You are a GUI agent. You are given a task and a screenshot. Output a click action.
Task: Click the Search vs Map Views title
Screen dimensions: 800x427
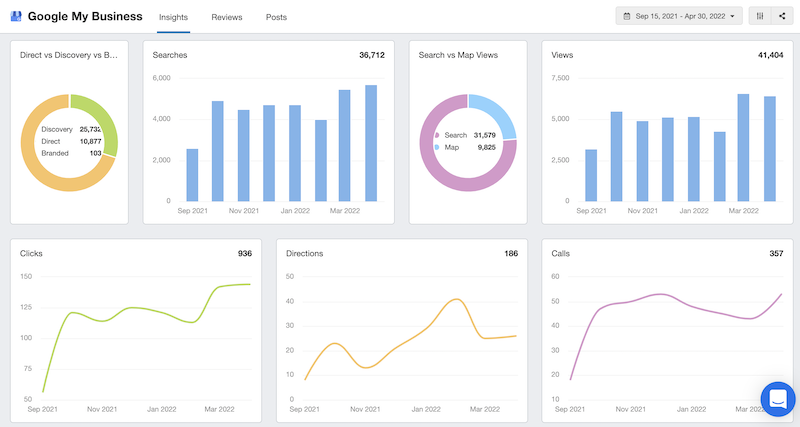[458, 55]
